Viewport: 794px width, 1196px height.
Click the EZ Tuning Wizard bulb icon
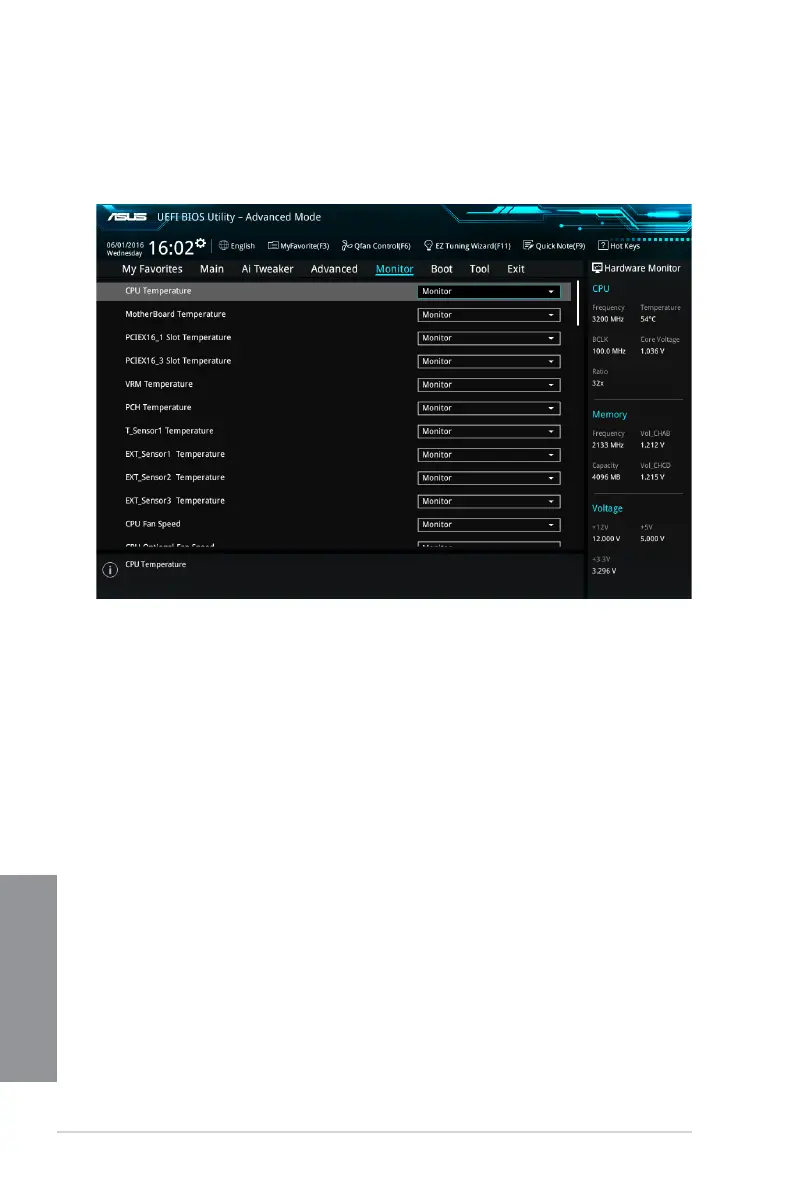coord(429,246)
